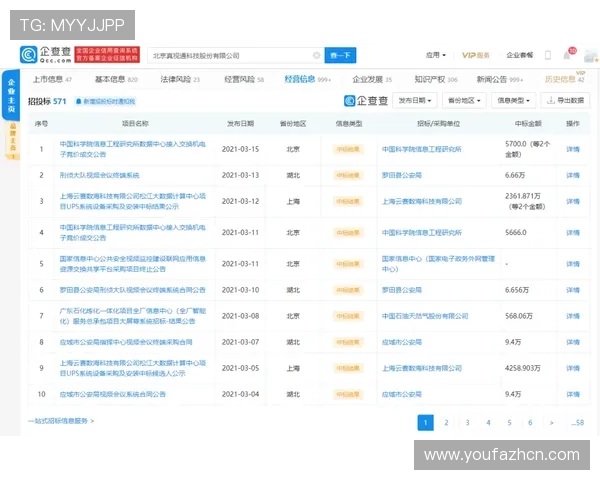Open the notification bell icon

tap(567, 56)
